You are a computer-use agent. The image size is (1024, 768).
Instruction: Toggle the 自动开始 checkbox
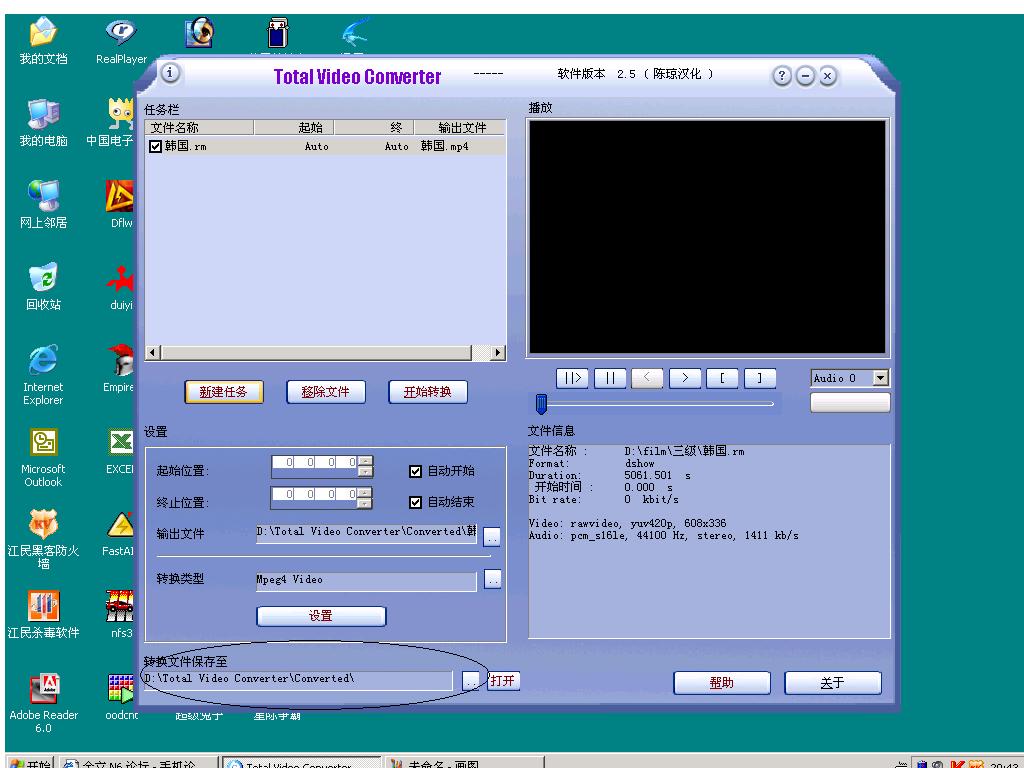pos(416,471)
